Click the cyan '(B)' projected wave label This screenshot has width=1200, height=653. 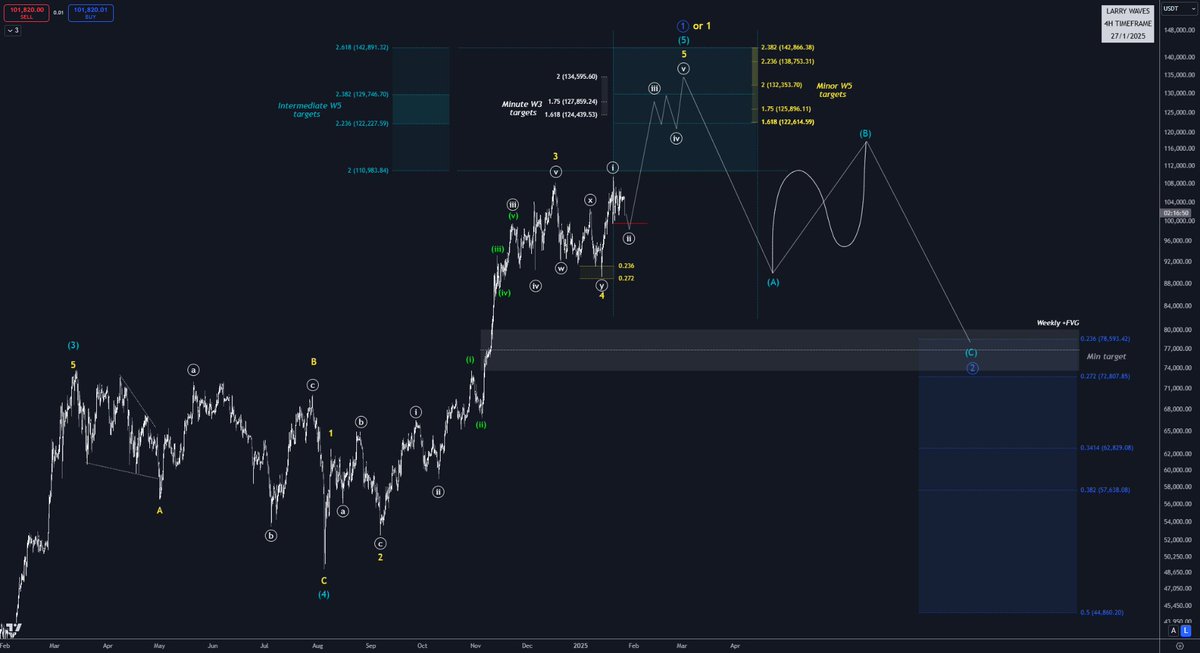[x=865, y=132]
